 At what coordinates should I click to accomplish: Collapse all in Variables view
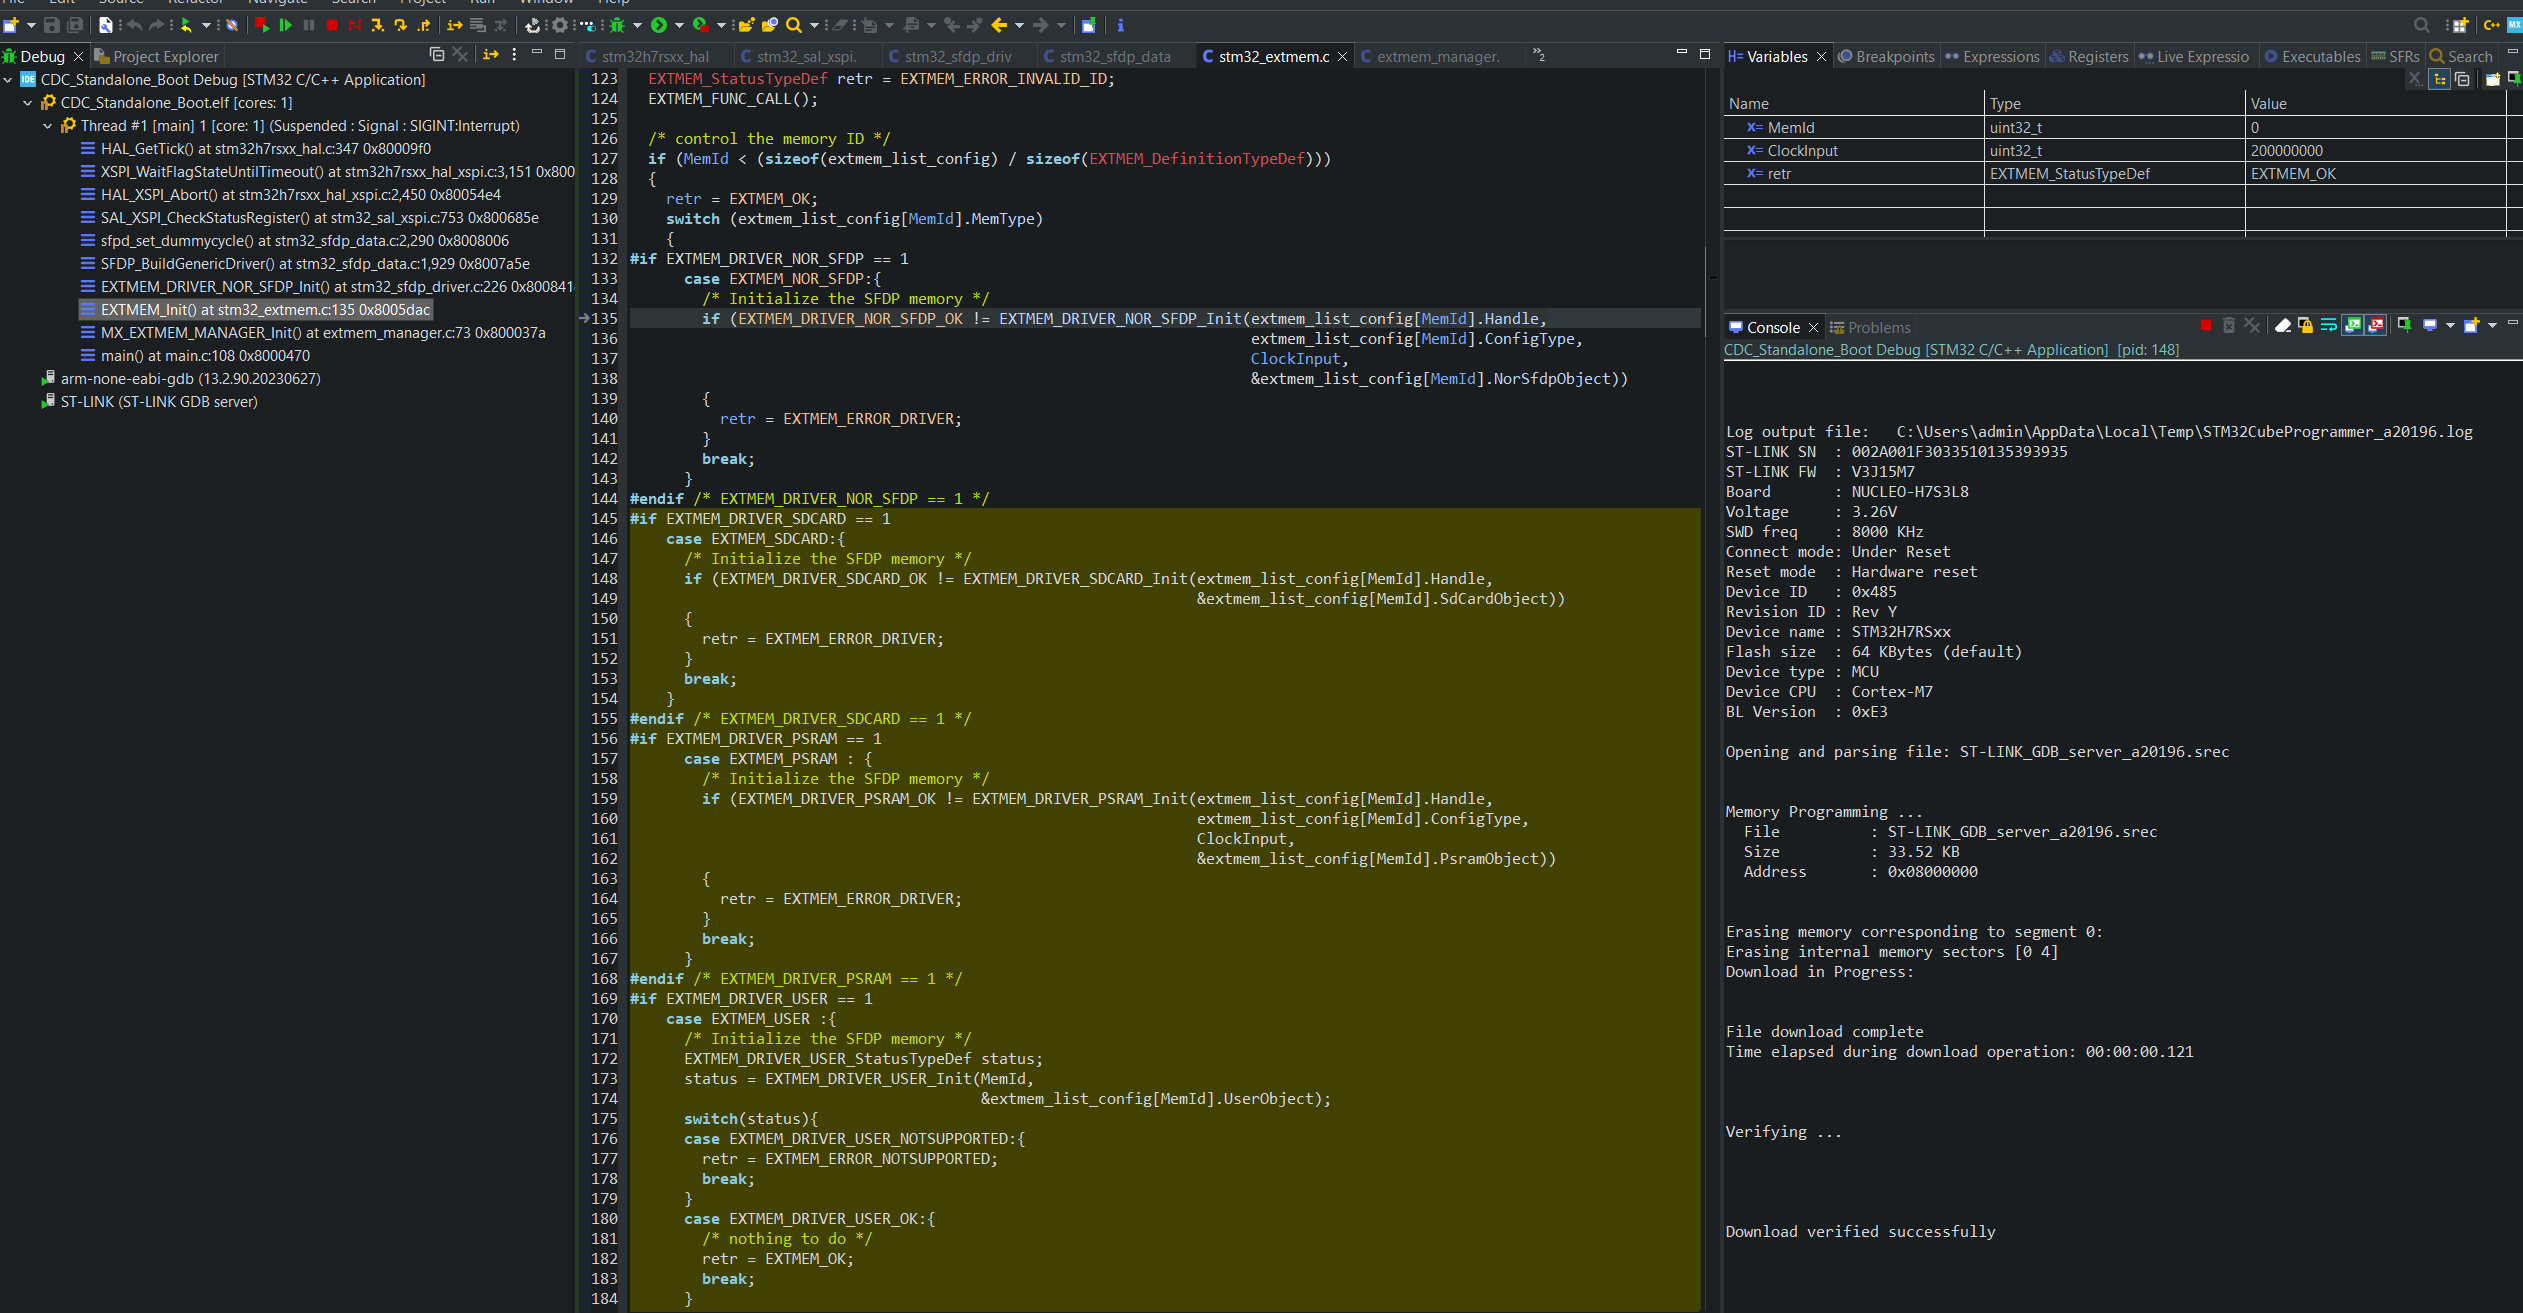[x=2462, y=80]
